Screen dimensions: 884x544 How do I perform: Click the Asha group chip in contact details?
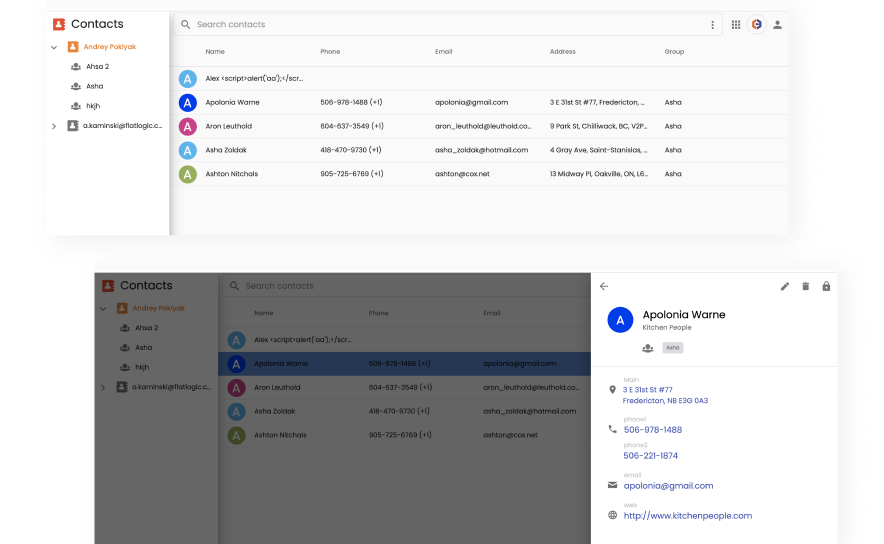tap(673, 348)
